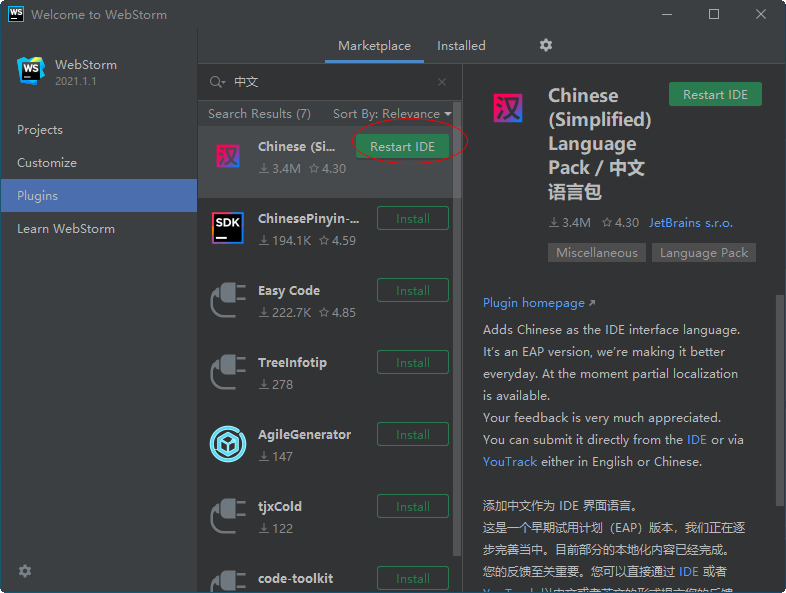Install the TreeInfotip plugin
The height and width of the screenshot is (593, 786).
click(413, 362)
